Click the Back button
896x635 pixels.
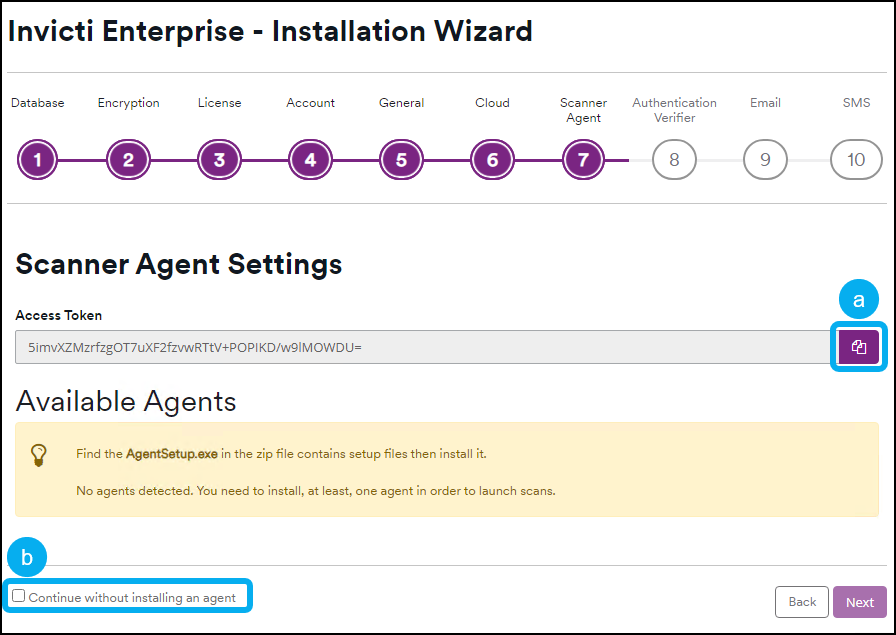pyautogui.click(x=802, y=602)
